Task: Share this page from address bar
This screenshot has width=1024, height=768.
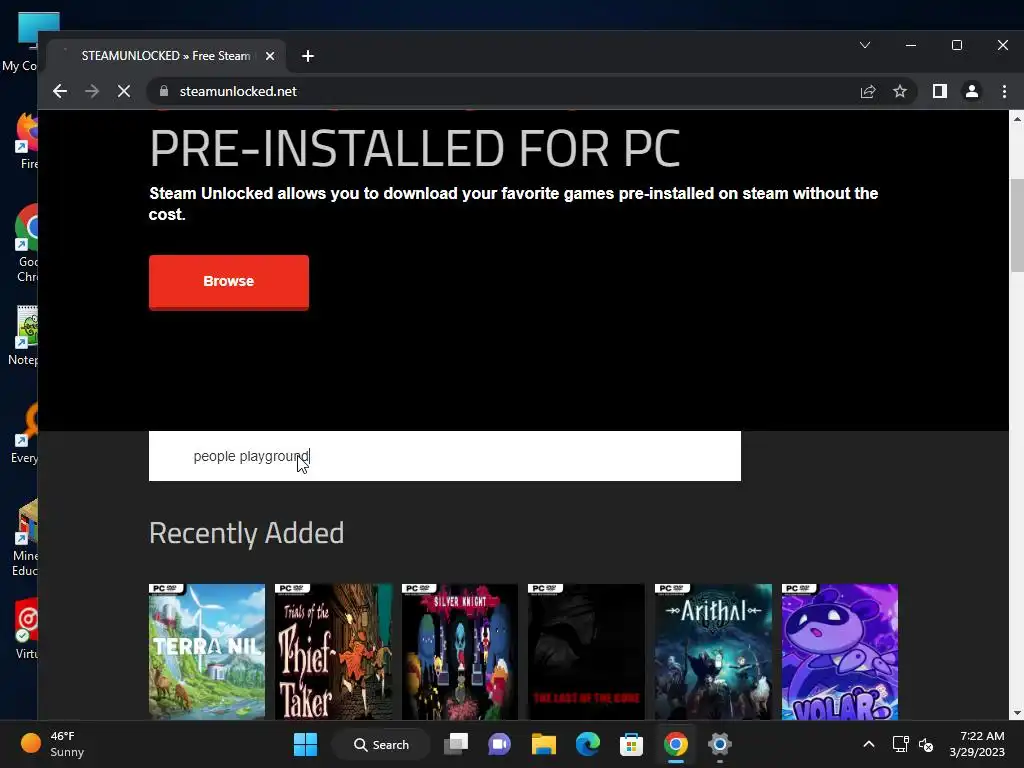Action: (868, 91)
